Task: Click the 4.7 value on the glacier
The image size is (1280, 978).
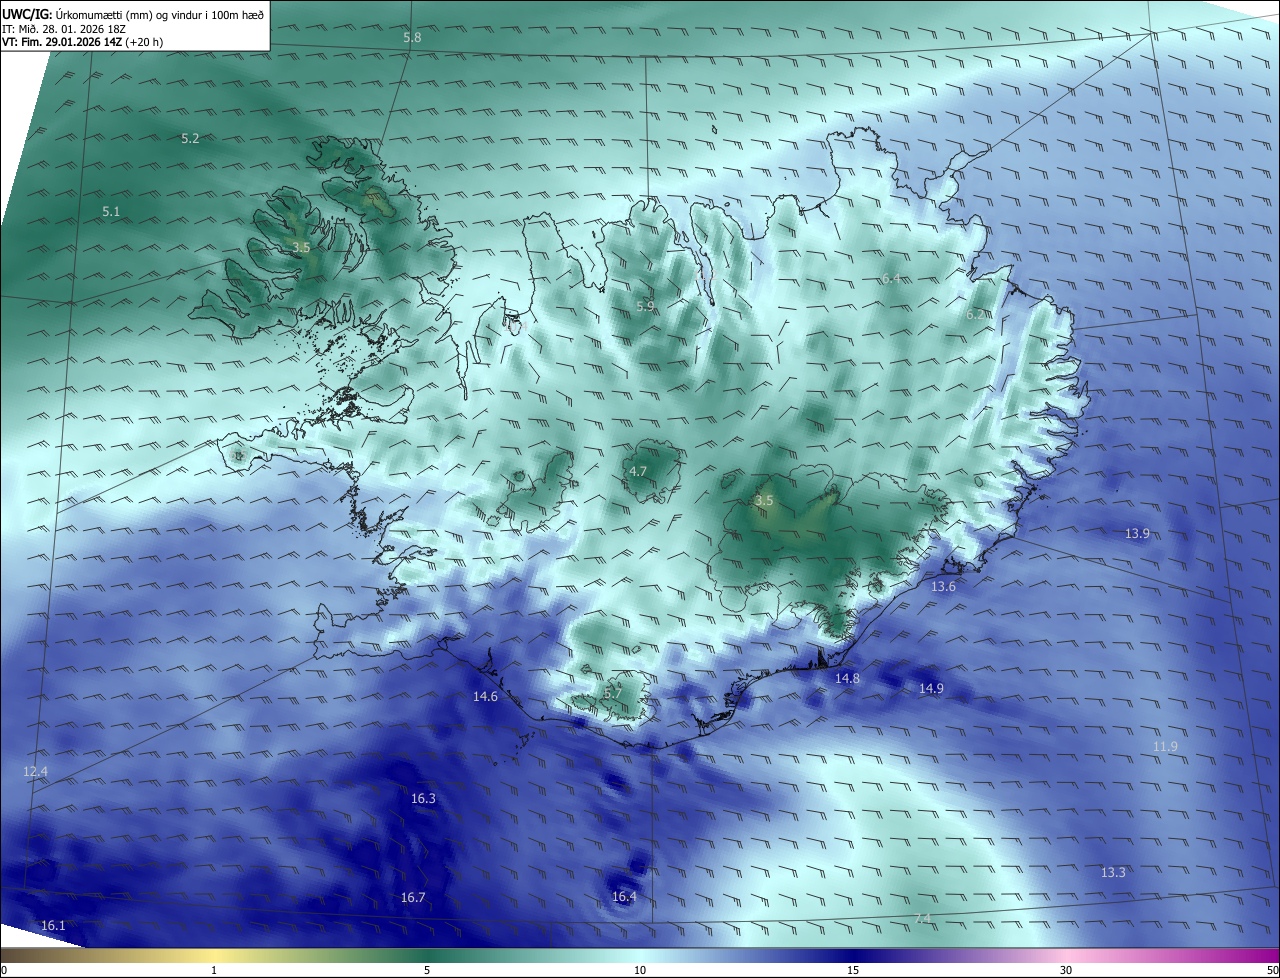Action: (x=638, y=471)
